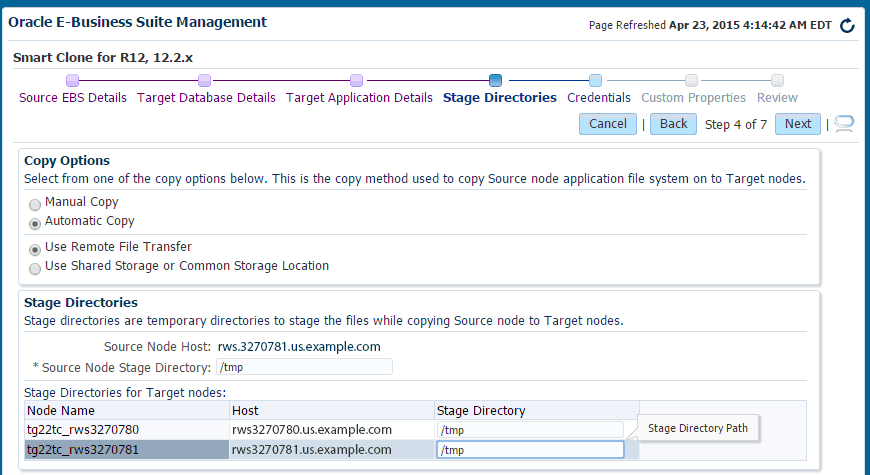
Task: Click stage directory field for rws3270780 host
Action: pyautogui.click(x=530, y=430)
